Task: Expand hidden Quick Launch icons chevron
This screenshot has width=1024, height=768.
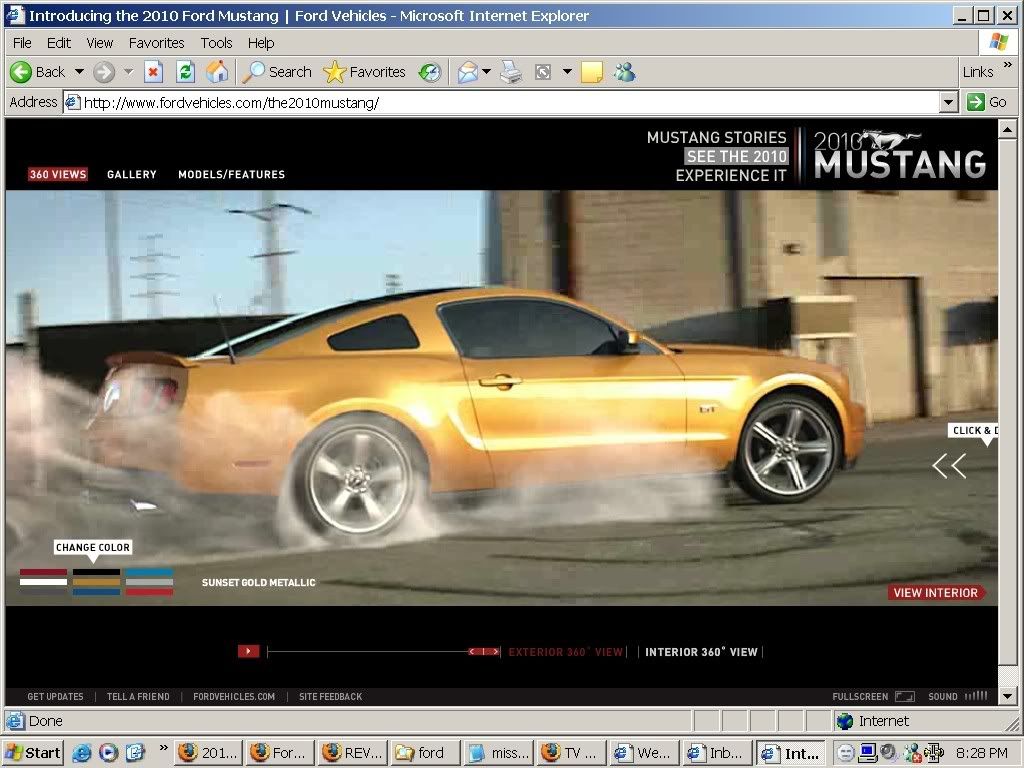Action: pyautogui.click(x=163, y=747)
